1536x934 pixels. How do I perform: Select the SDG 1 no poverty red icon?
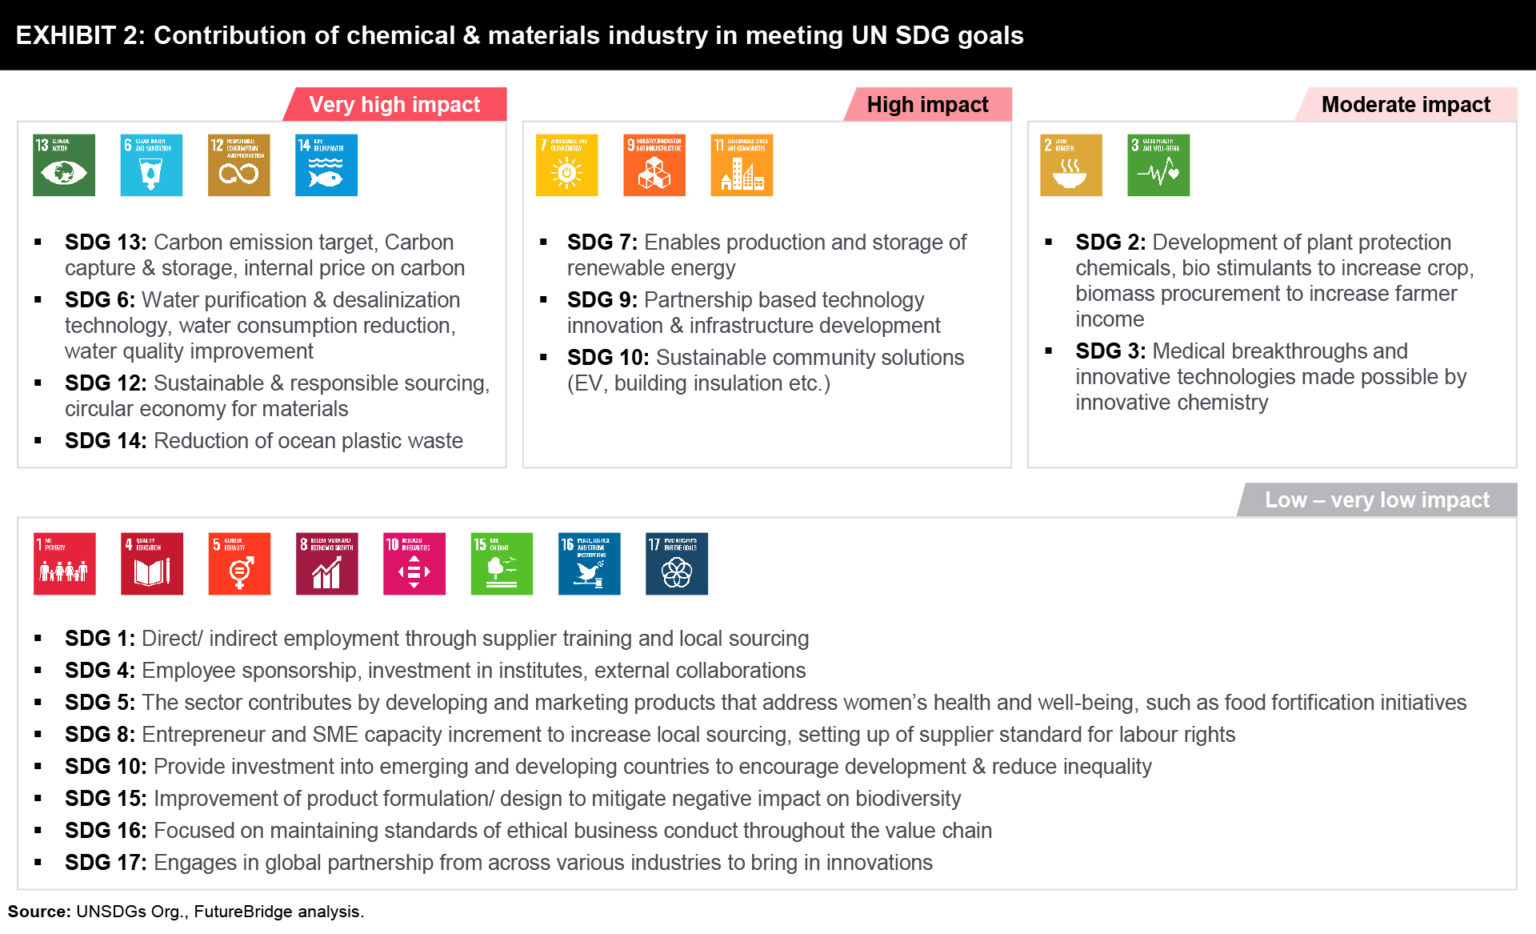(64, 564)
